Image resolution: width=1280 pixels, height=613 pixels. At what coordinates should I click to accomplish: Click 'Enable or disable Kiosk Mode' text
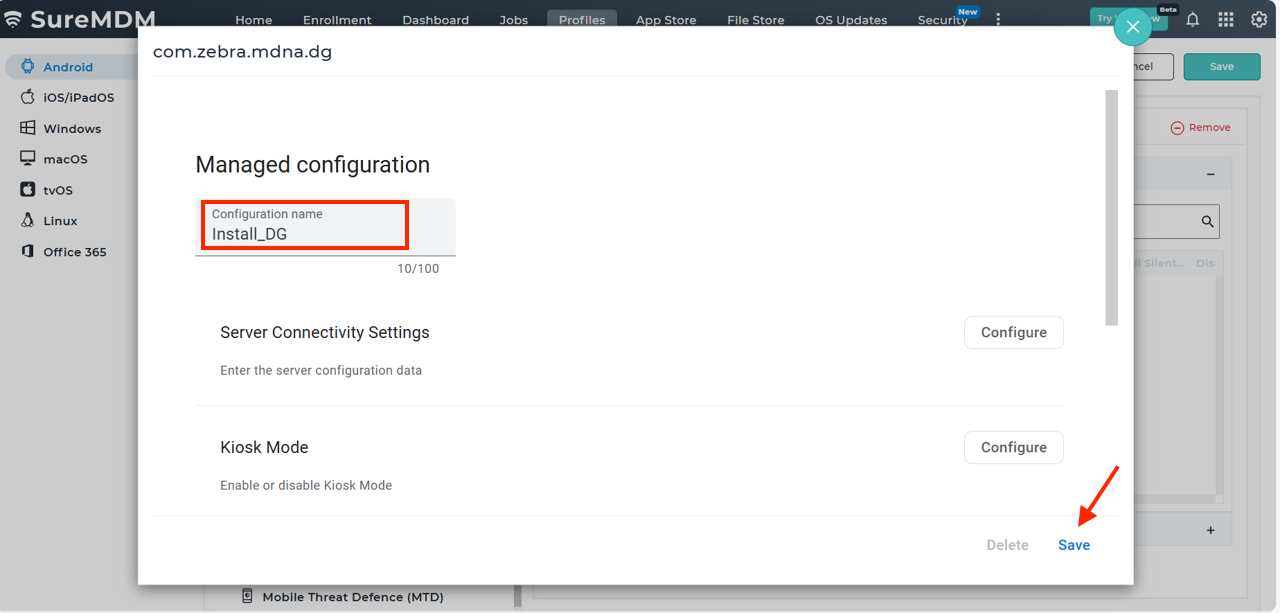[x=306, y=486]
